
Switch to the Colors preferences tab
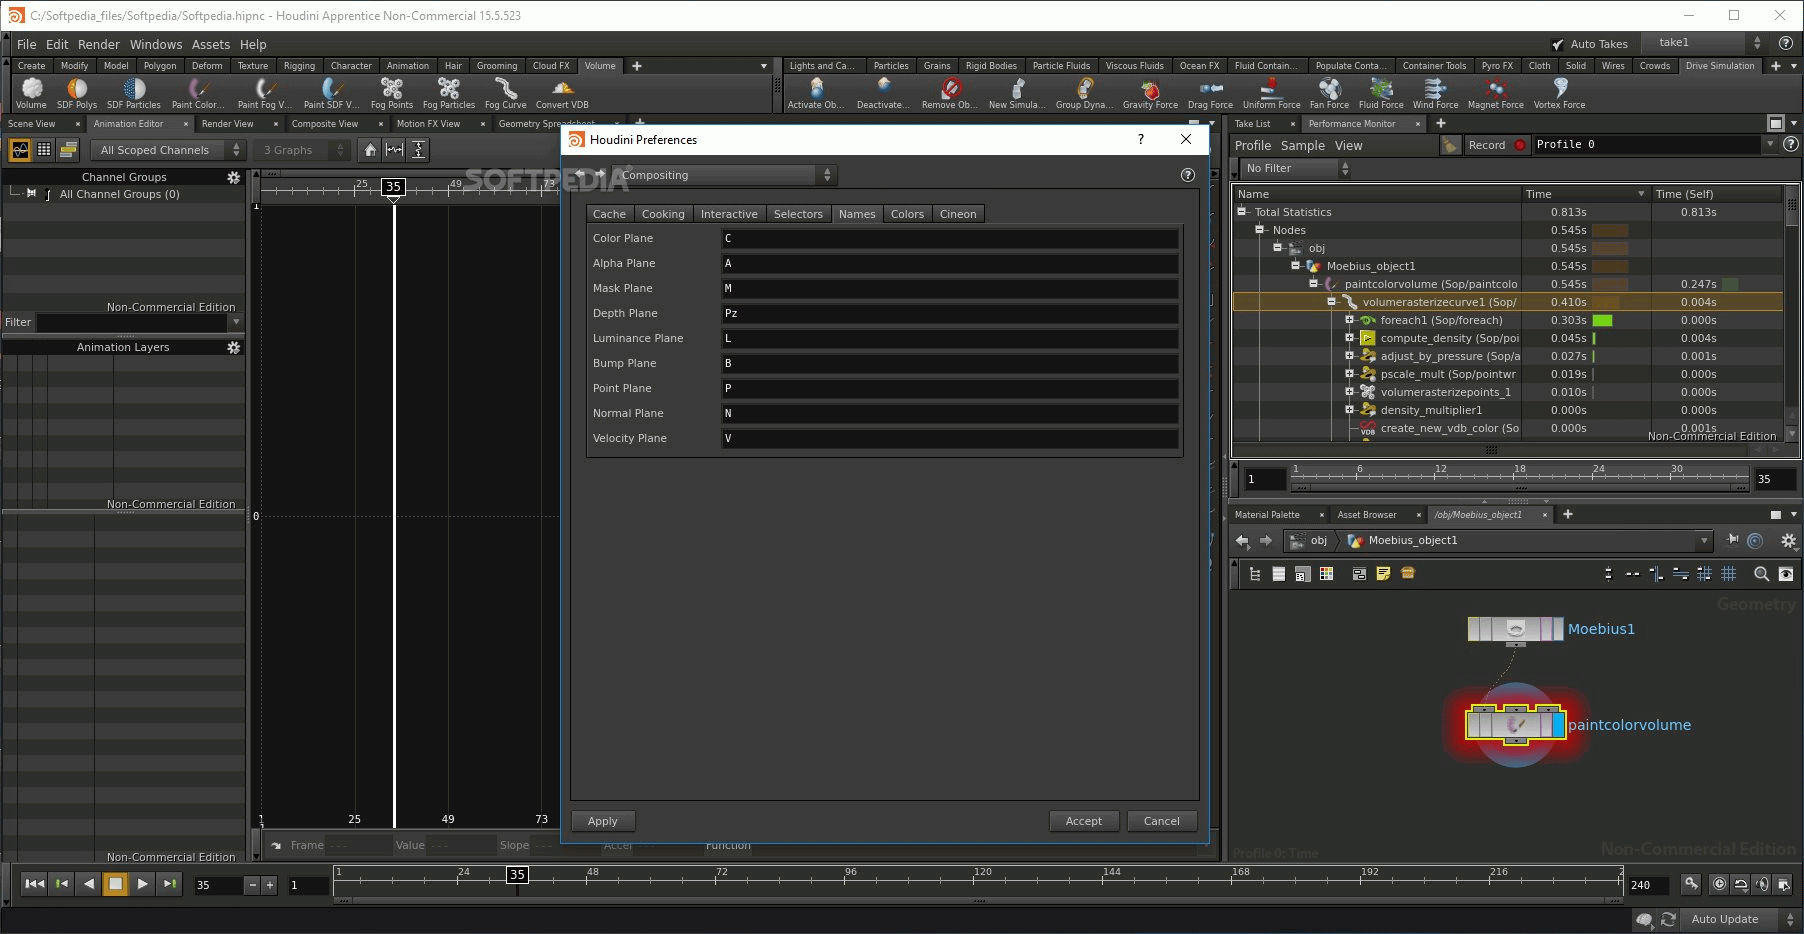(x=907, y=214)
